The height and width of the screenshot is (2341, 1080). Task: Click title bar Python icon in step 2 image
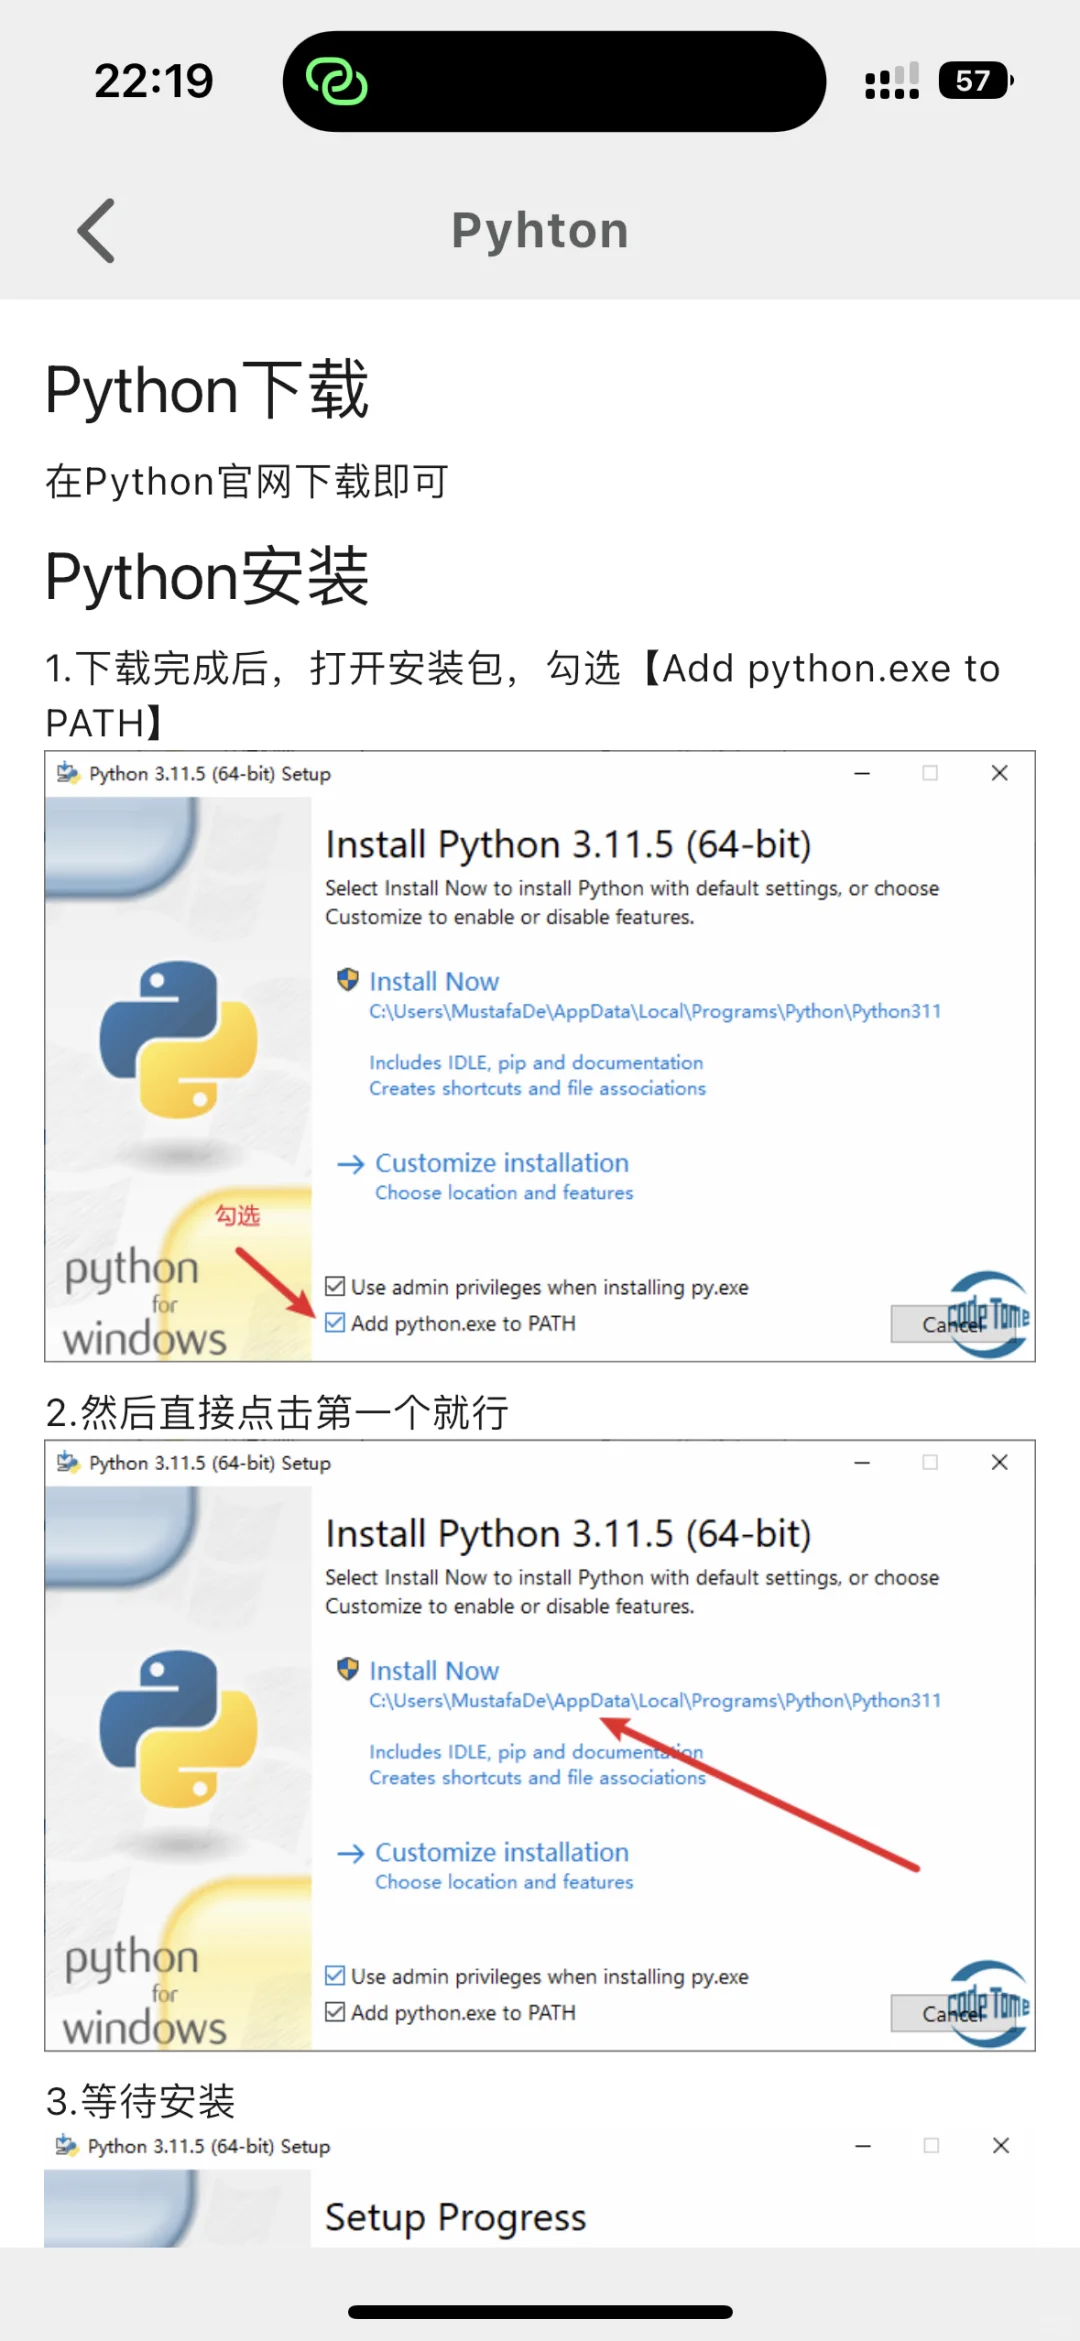67,1462
